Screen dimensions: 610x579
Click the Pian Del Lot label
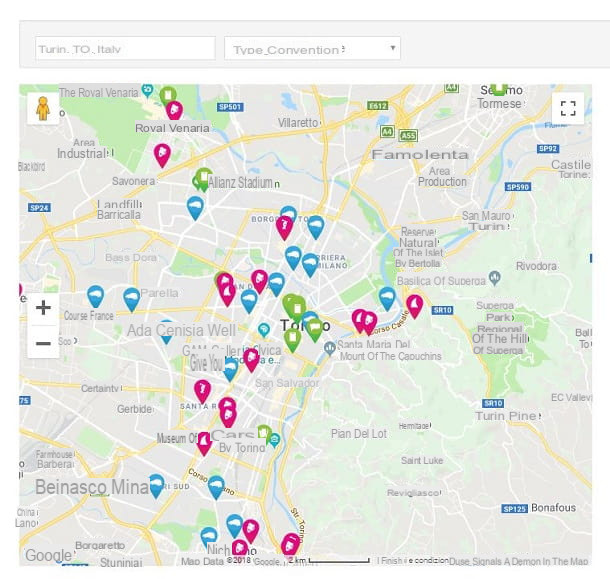point(359,433)
